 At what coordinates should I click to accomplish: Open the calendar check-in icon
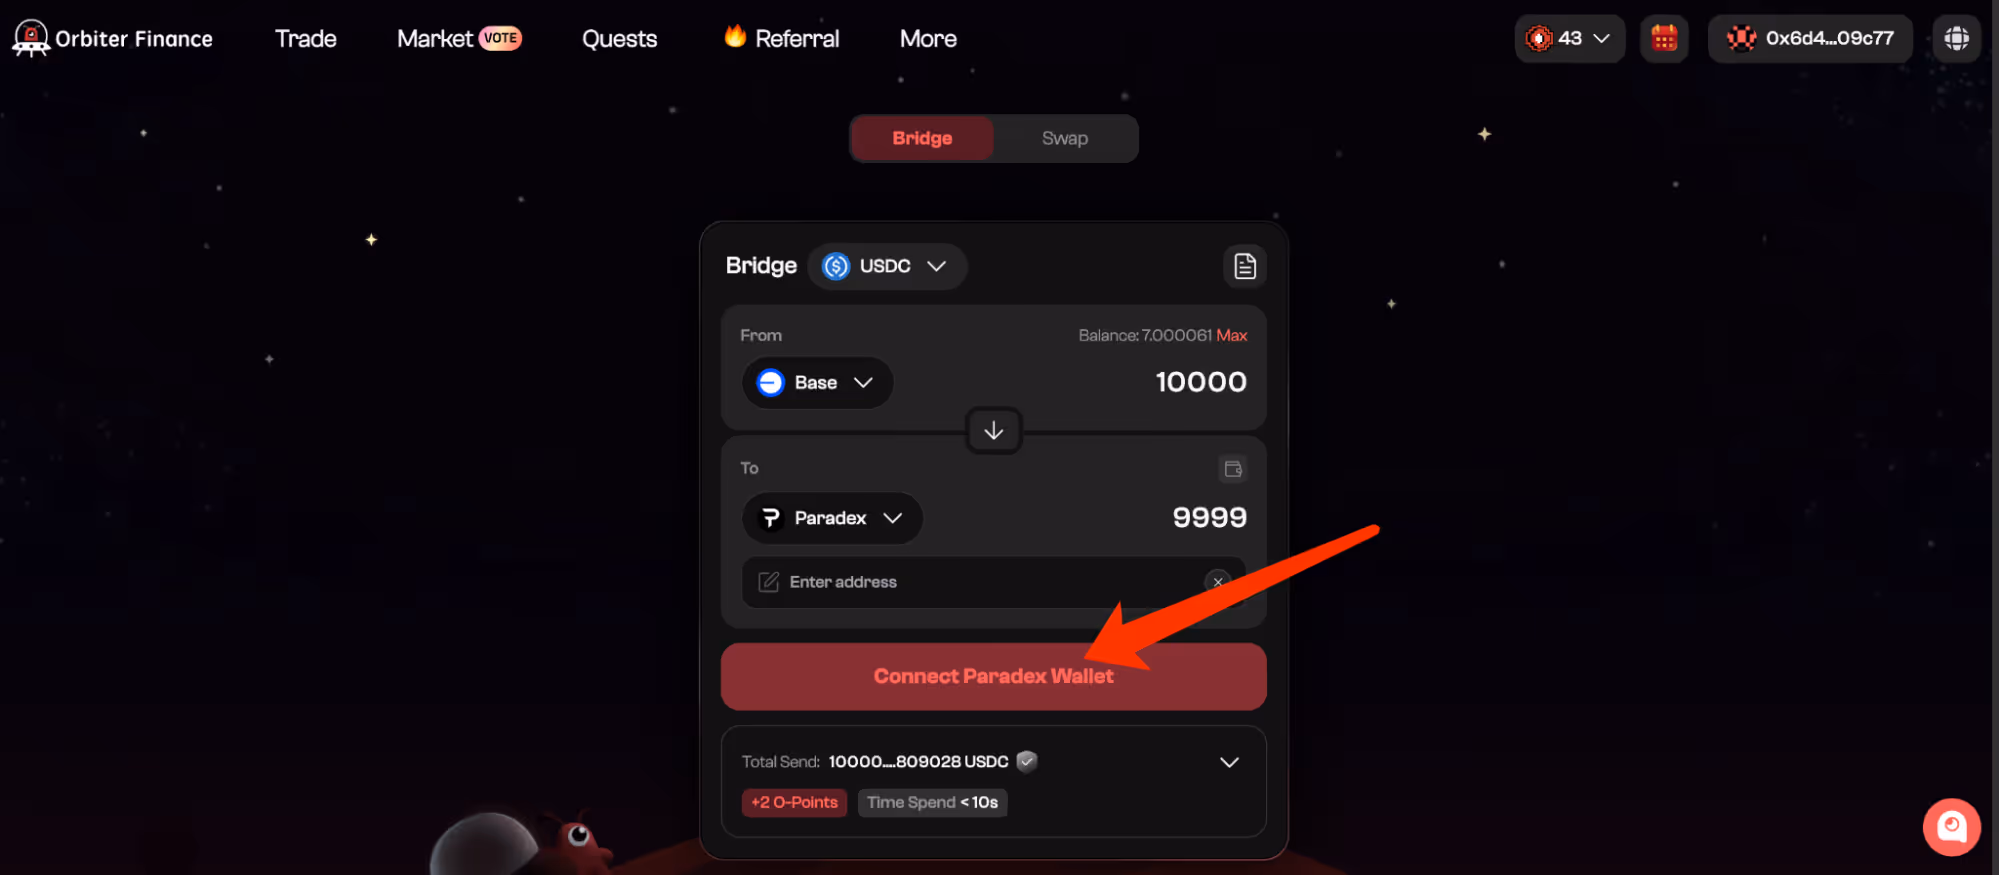click(x=1664, y=38)
